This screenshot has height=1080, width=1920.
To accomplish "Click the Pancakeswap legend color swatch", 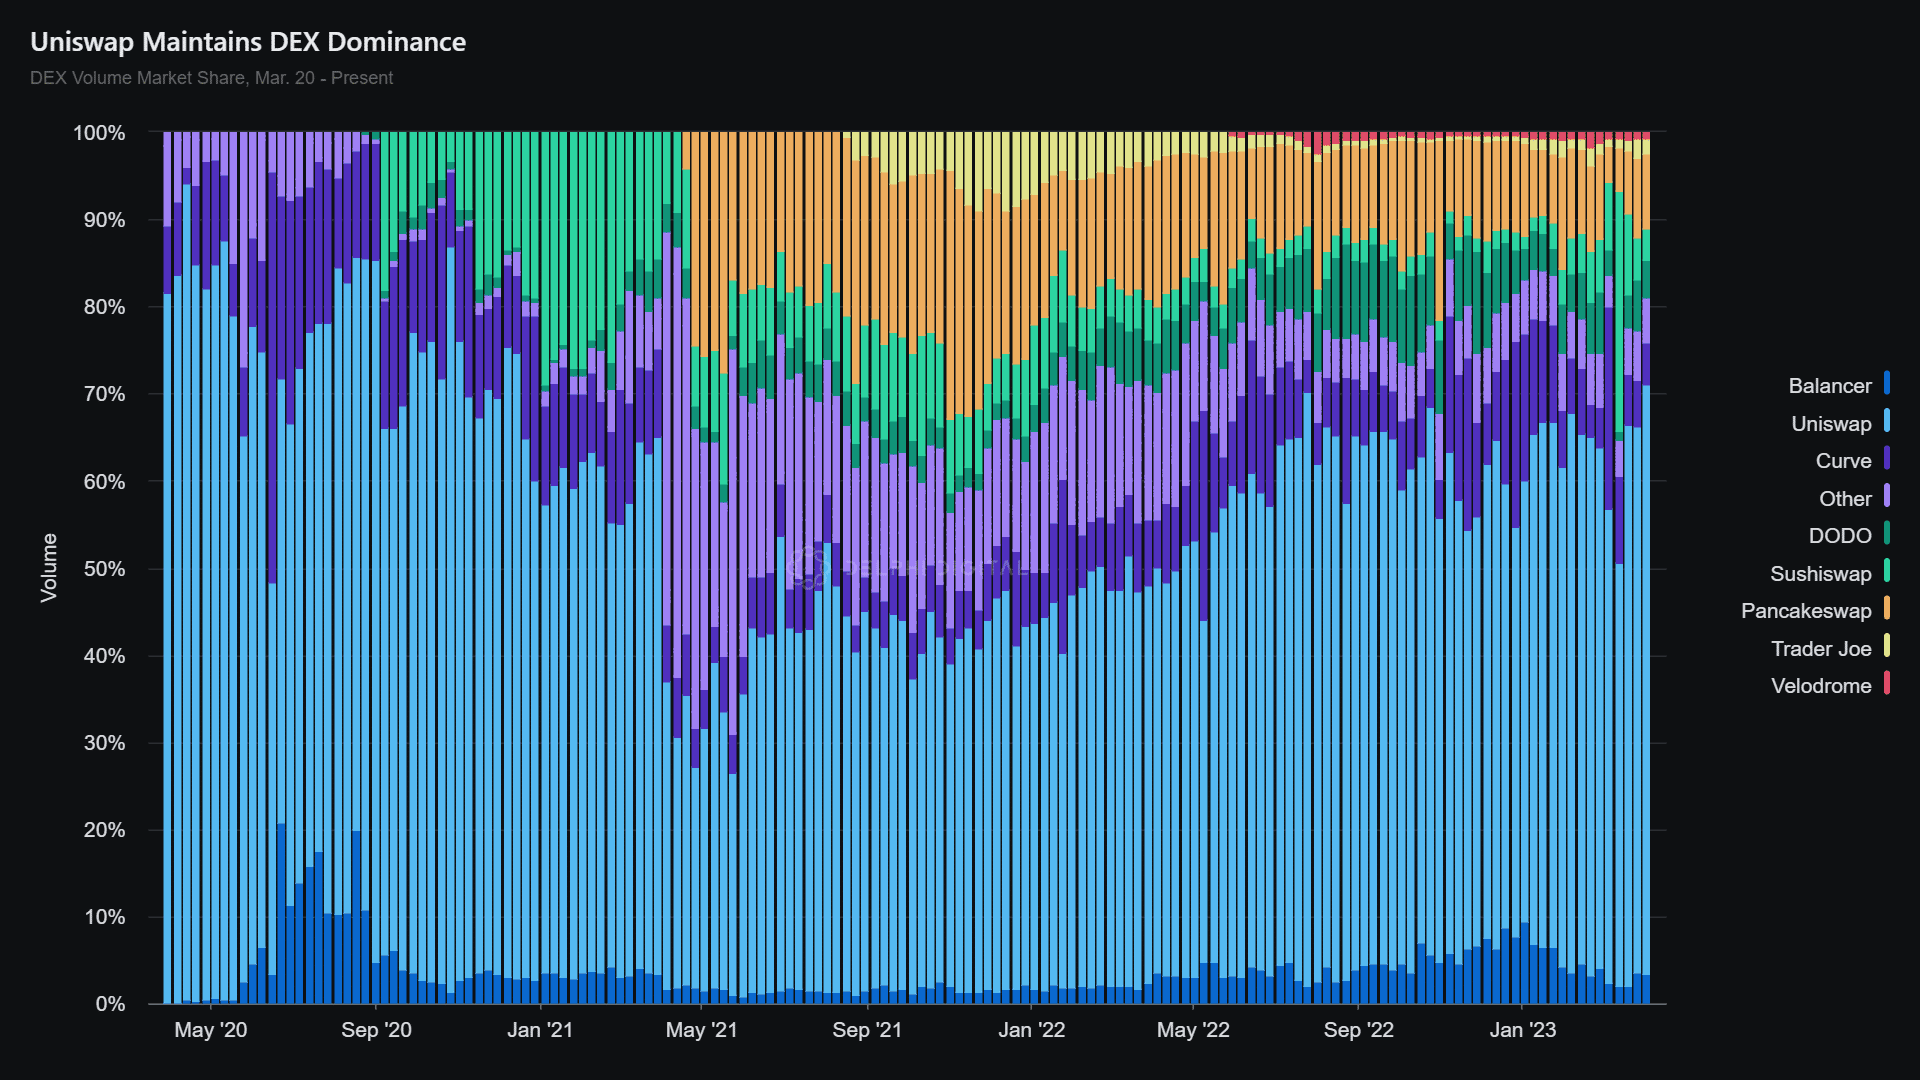I will [x=1887, y=608].
